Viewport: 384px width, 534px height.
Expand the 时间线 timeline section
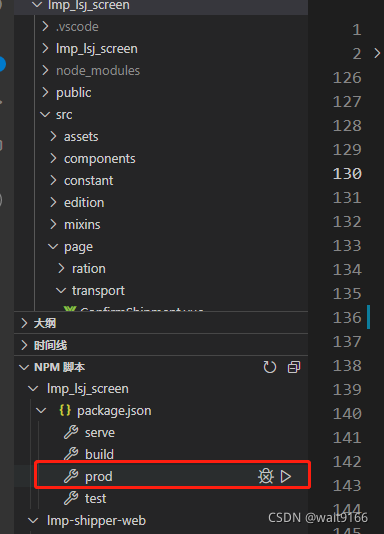click(x=24, y=345)
